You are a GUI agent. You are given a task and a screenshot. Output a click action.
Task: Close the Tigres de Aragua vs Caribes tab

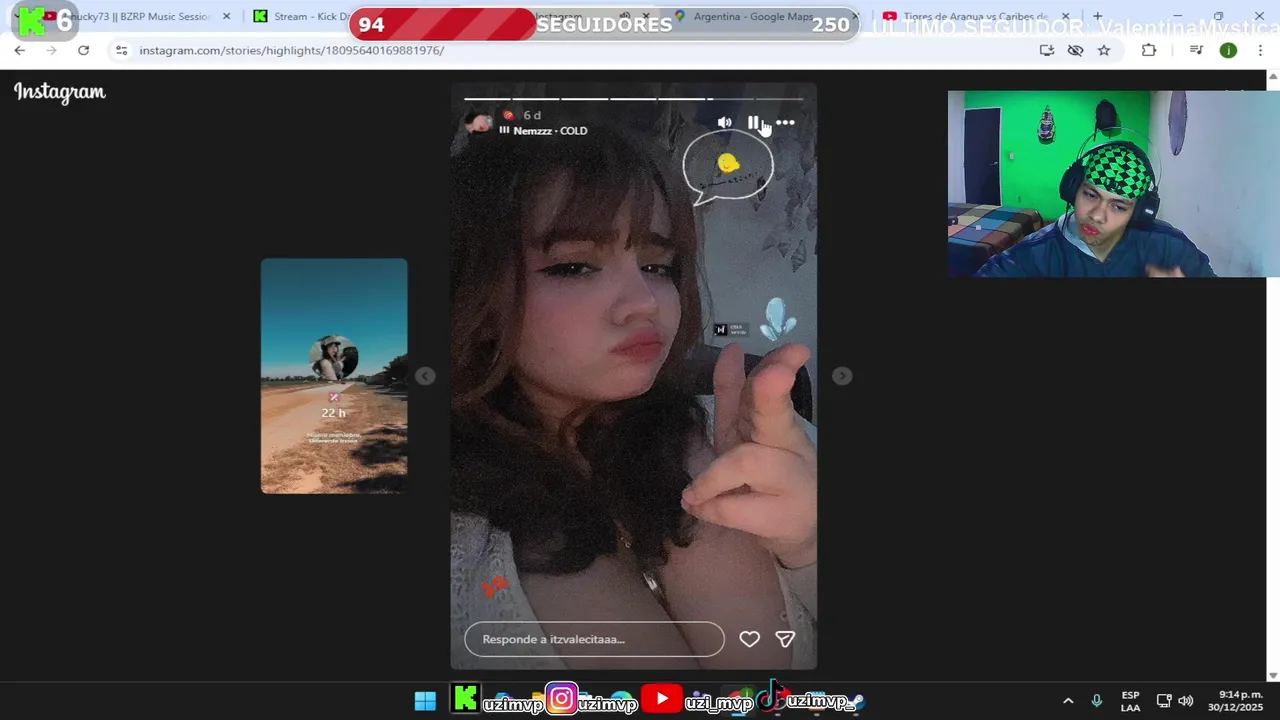coord(1065,17)
